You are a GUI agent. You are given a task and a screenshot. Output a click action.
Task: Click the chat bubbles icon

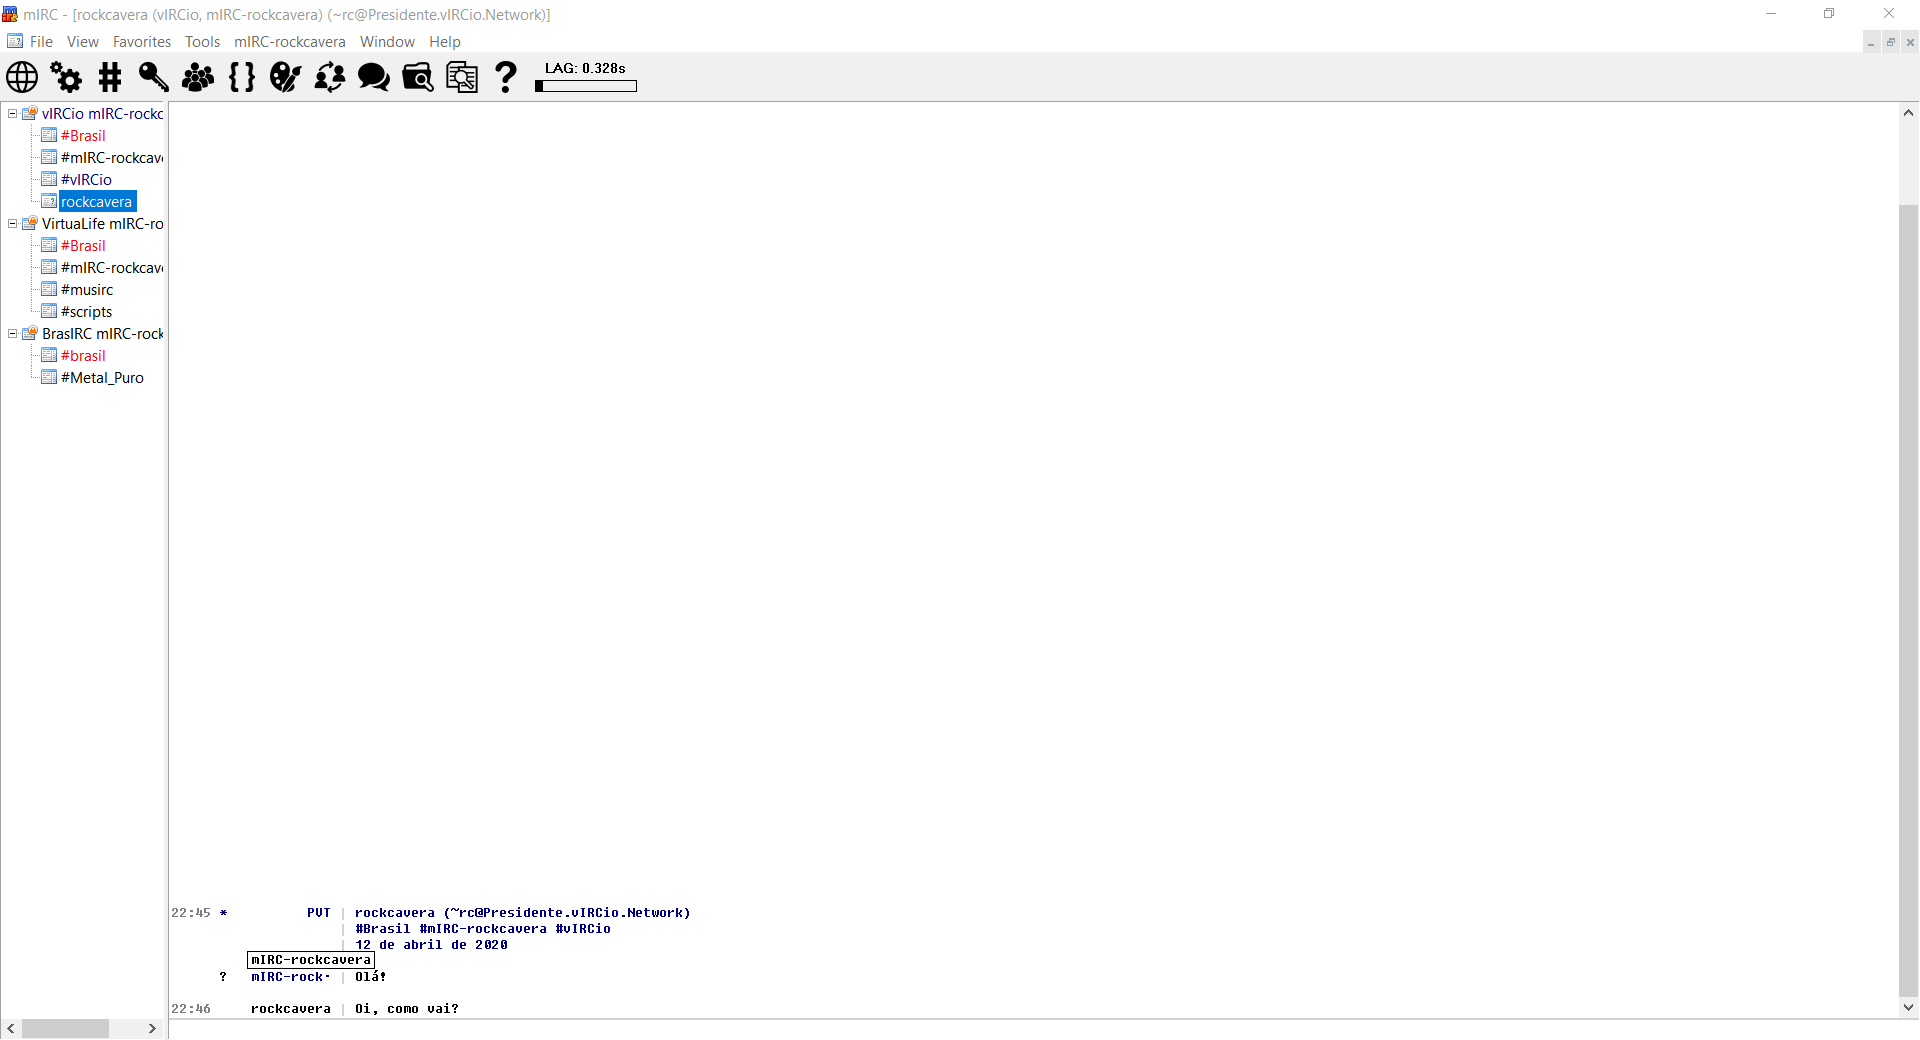click(x=374, y=77)
